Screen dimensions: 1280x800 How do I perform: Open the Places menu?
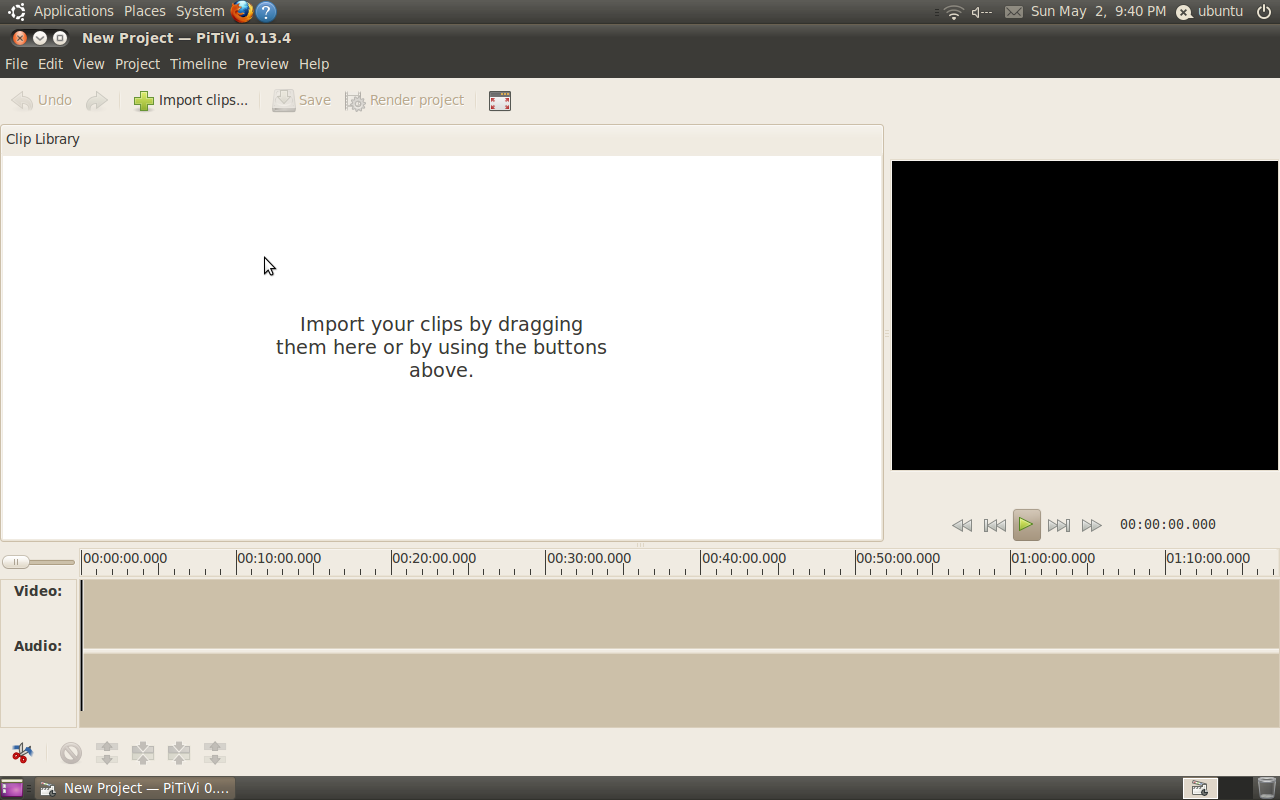coord(145,11)
